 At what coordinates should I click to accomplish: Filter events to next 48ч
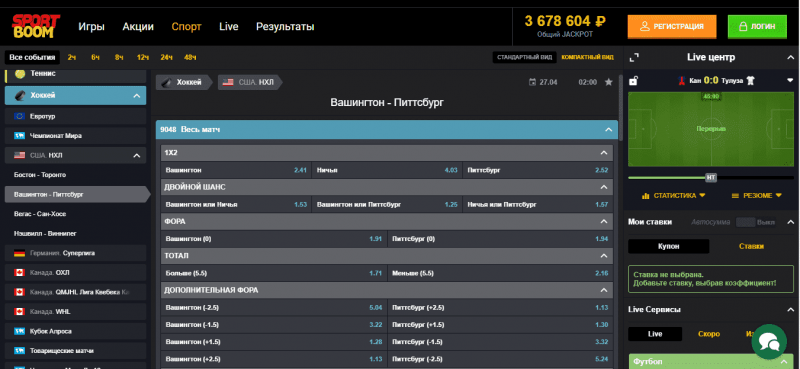pos(190,57)
